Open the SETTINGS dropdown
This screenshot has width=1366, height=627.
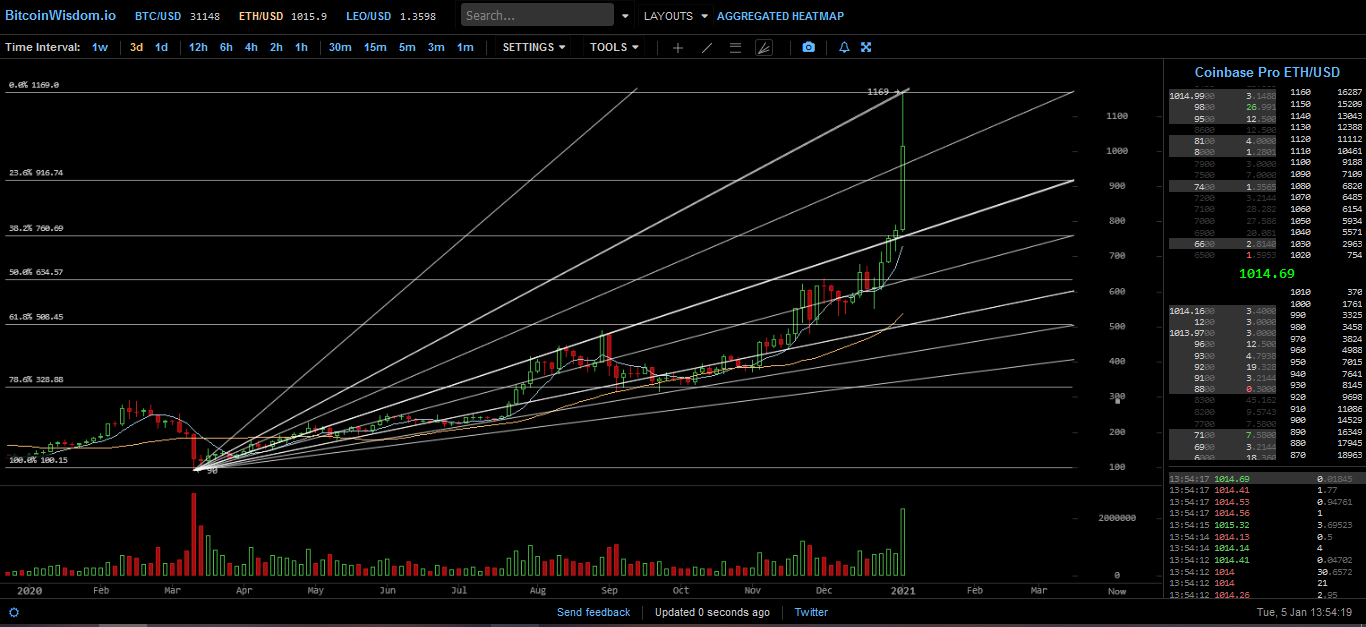pyautogui.click(x=534, y=47)
